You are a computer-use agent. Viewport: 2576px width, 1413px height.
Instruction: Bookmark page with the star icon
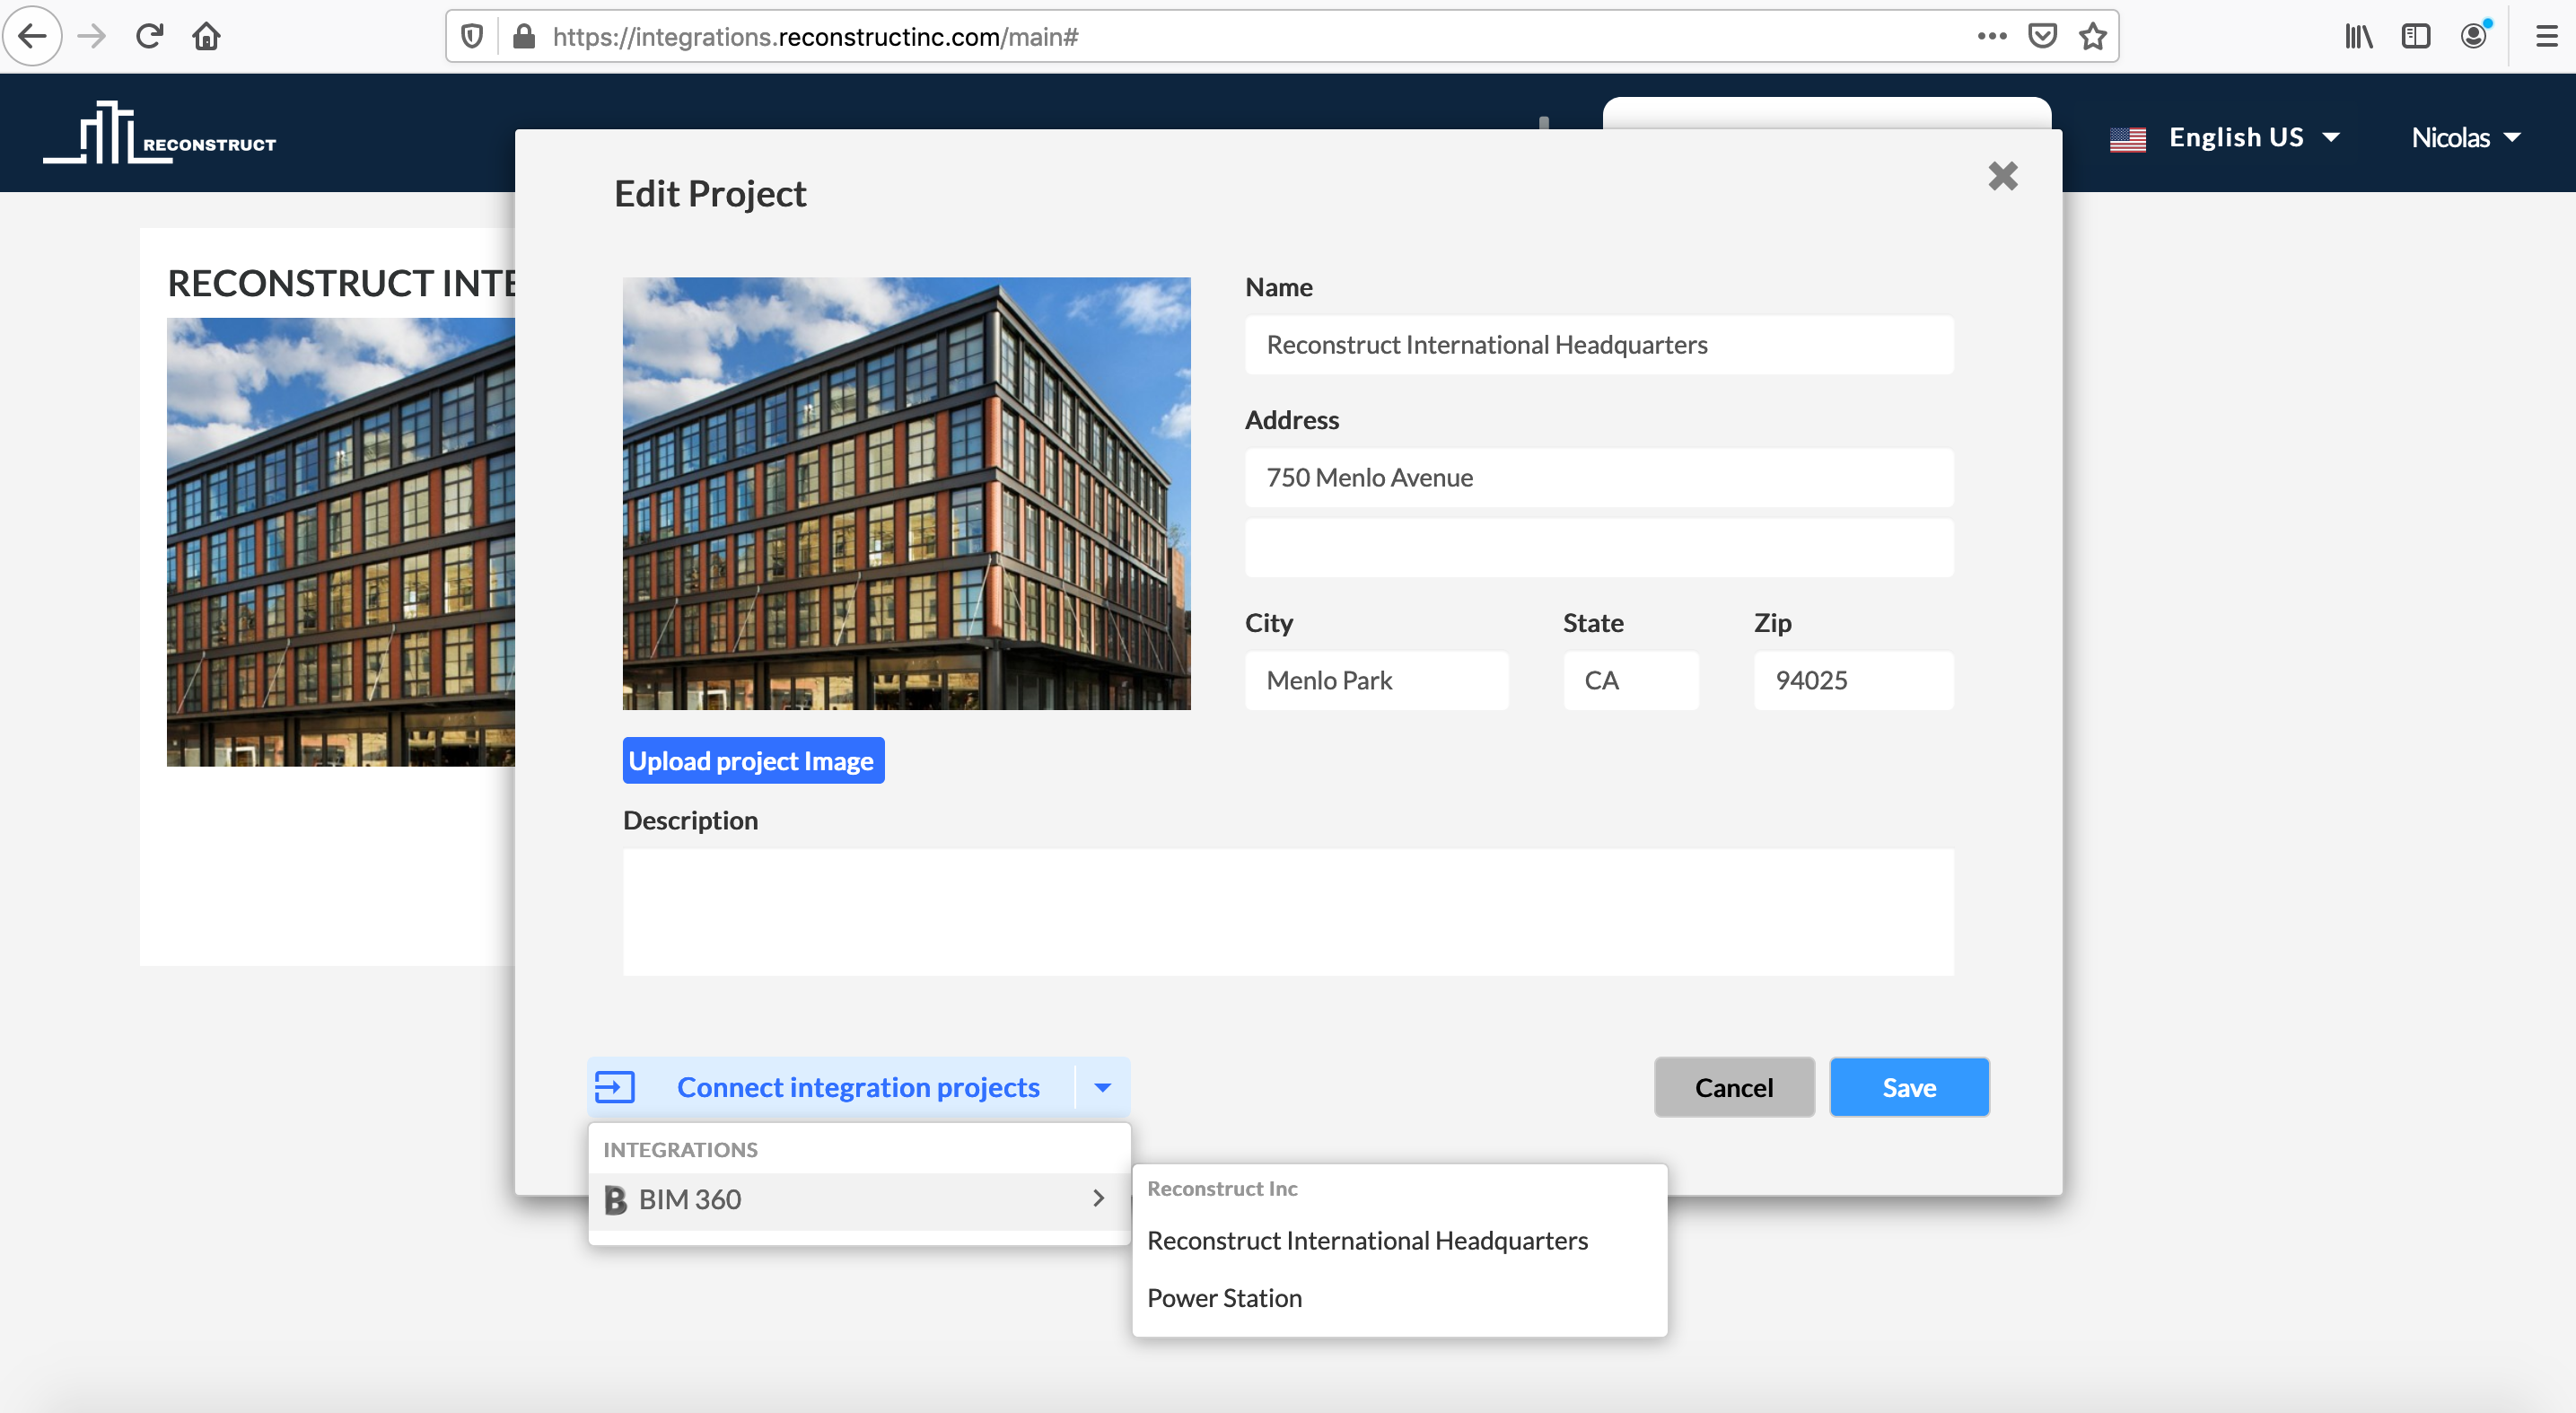point(2093,37)
